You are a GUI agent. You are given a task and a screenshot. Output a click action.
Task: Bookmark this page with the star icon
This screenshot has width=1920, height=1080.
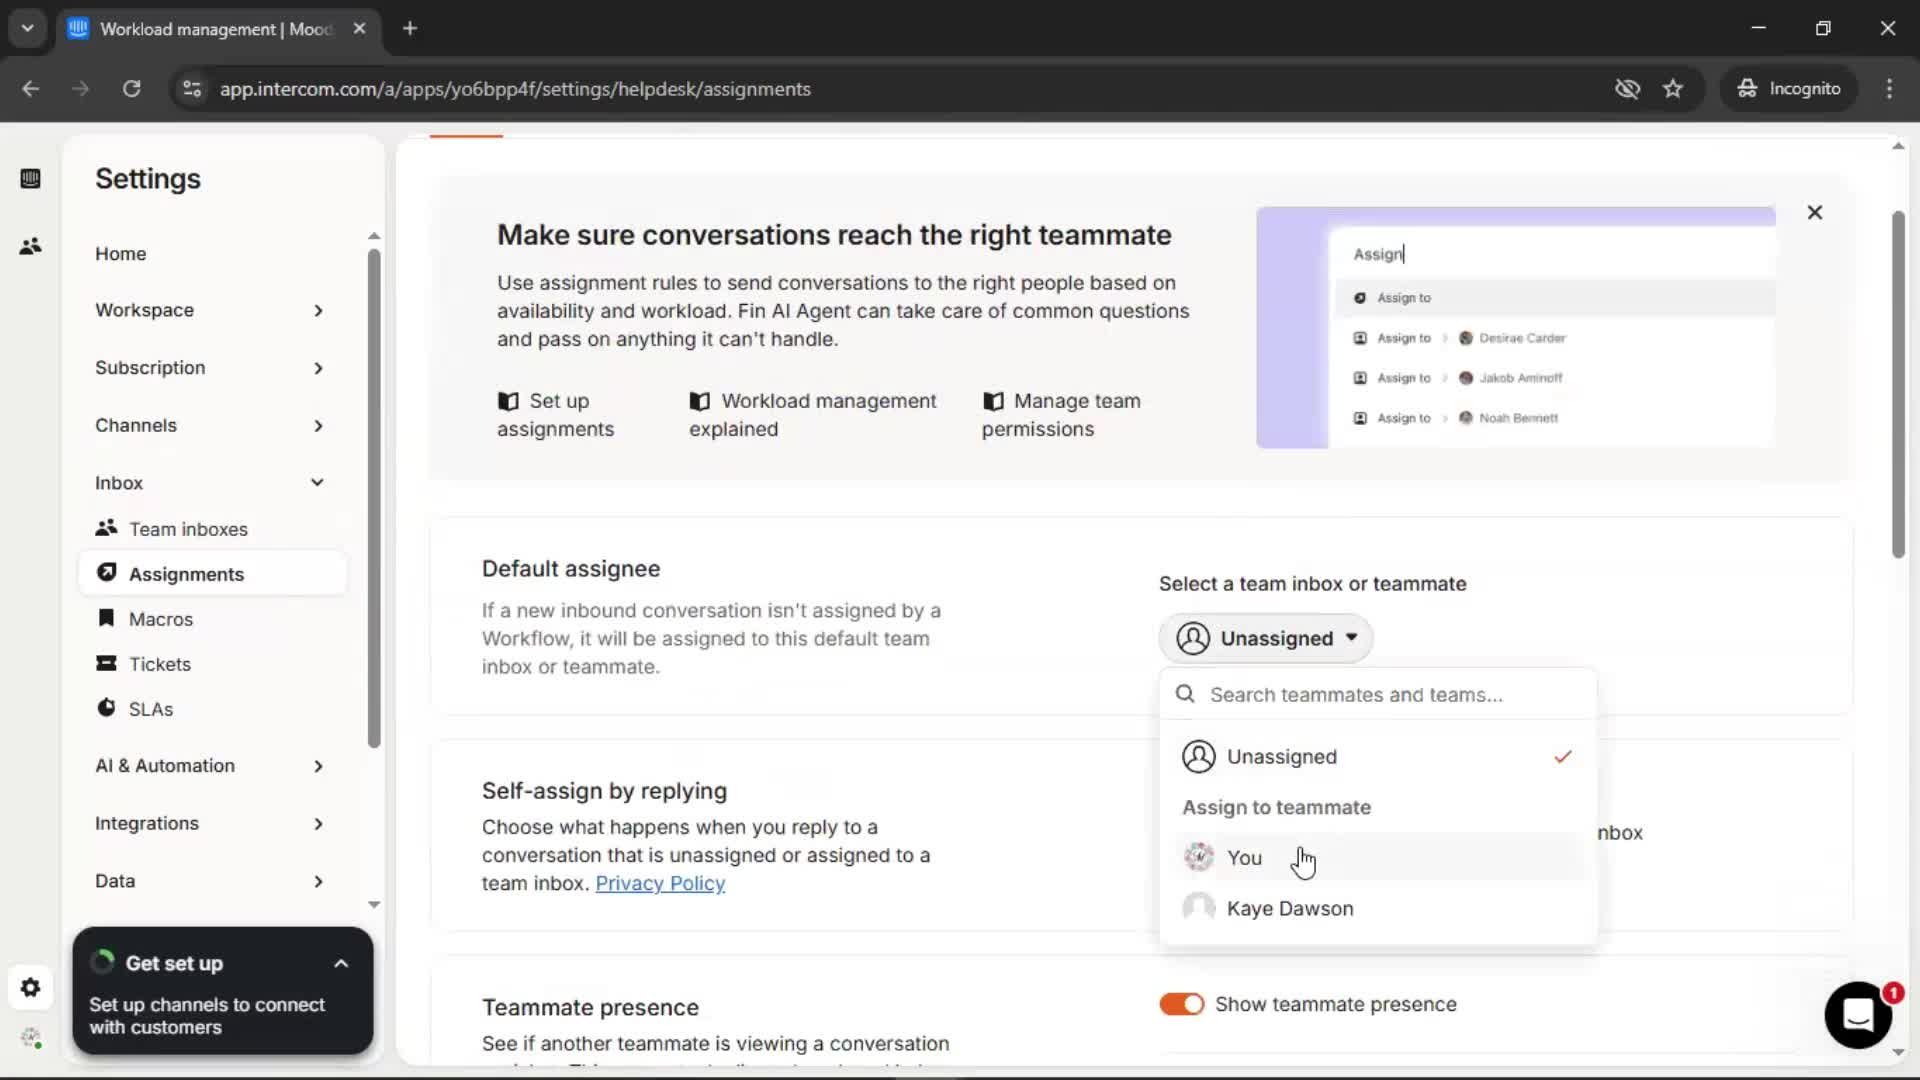tap(1673, 89)
